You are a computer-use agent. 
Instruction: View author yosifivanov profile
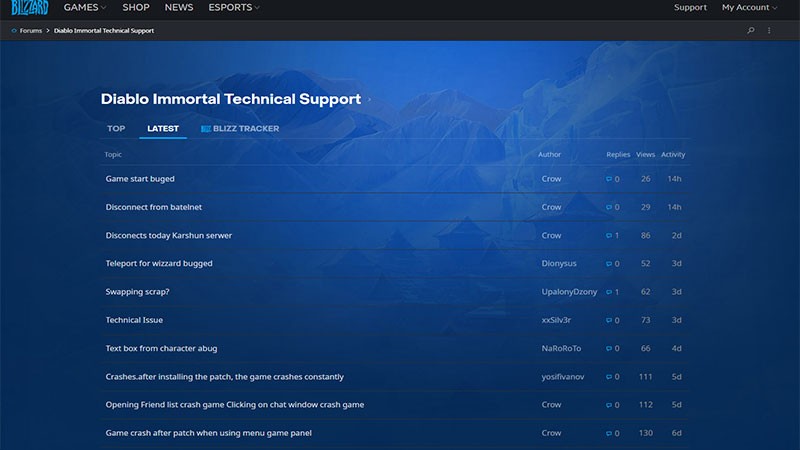coord(563,377)
